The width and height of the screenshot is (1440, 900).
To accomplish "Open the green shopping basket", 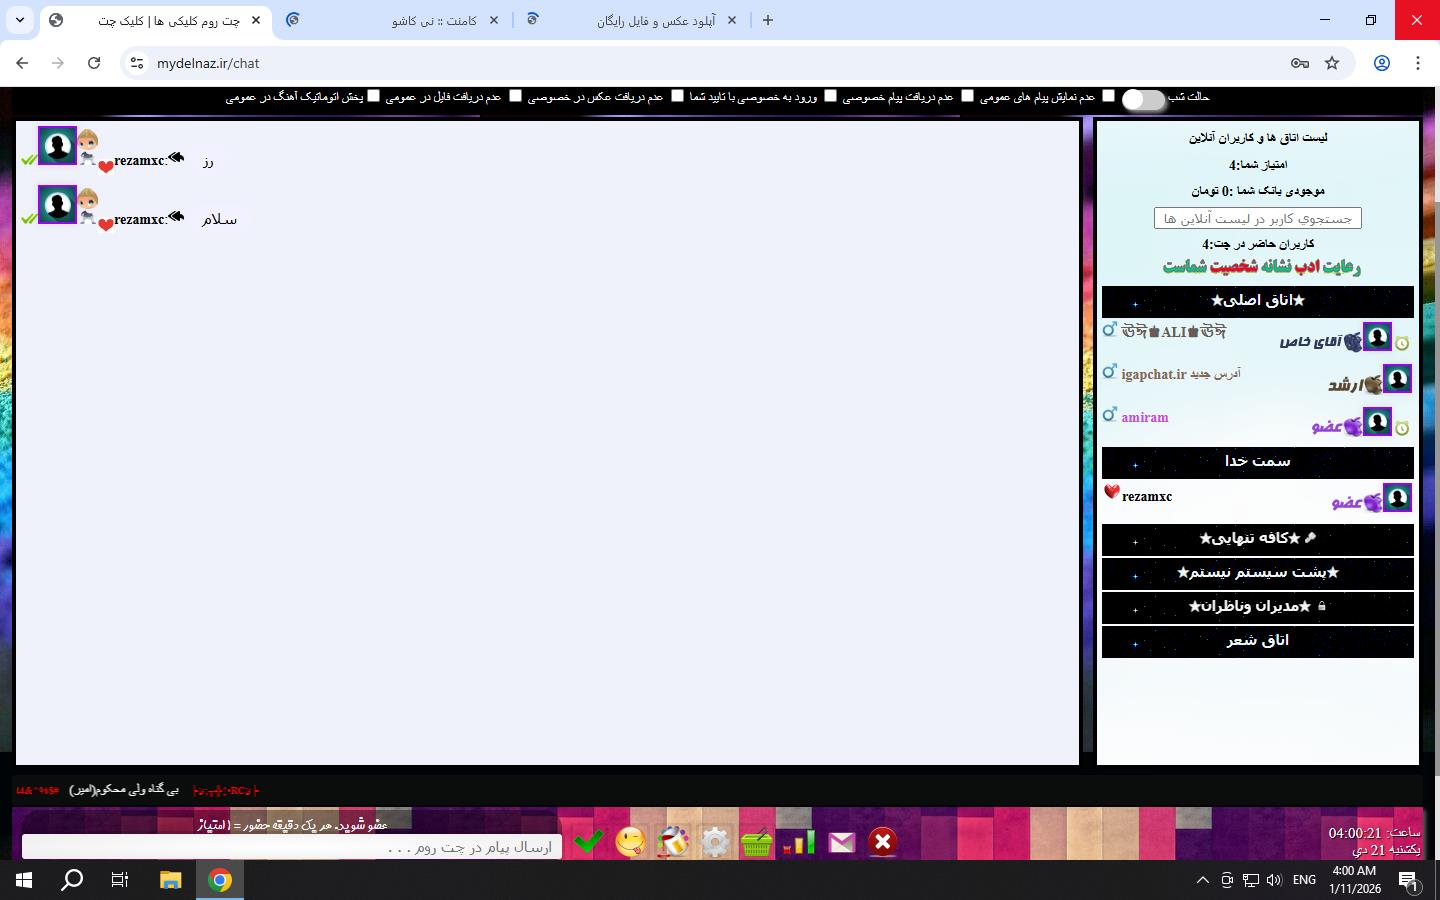I will point(757,843).
